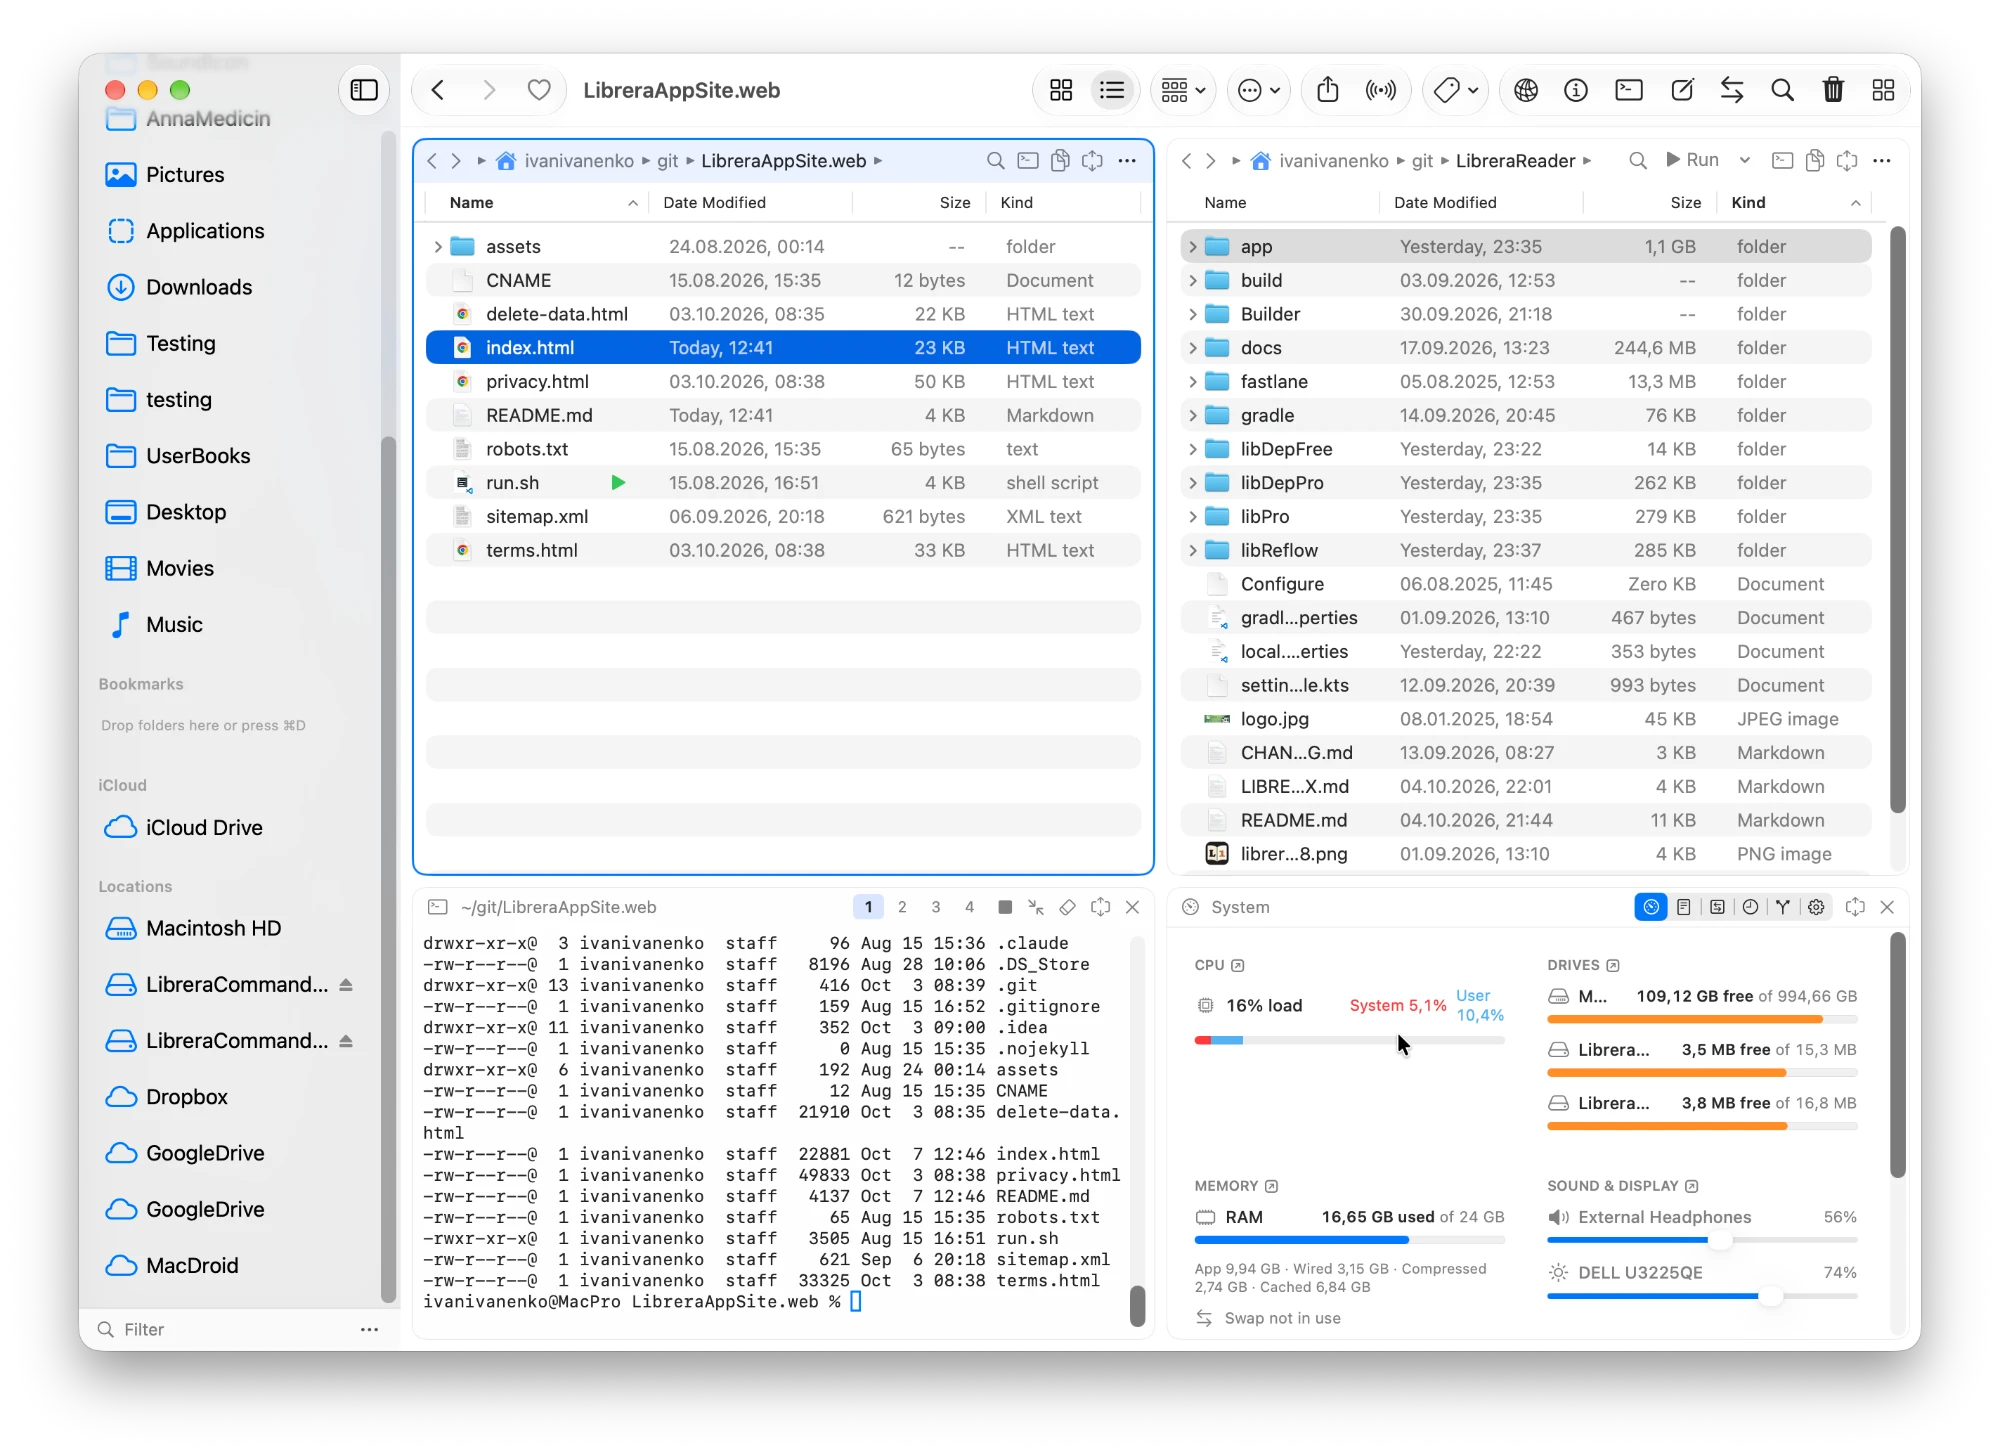Expand the assets folder row

pyautogui.click(x=438, y=246)
